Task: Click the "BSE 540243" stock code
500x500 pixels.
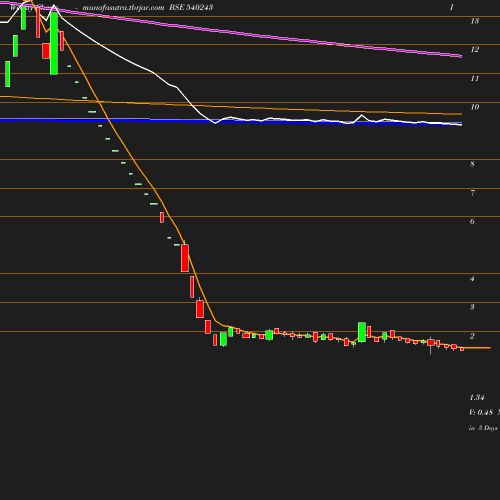Action: point(191,7)
